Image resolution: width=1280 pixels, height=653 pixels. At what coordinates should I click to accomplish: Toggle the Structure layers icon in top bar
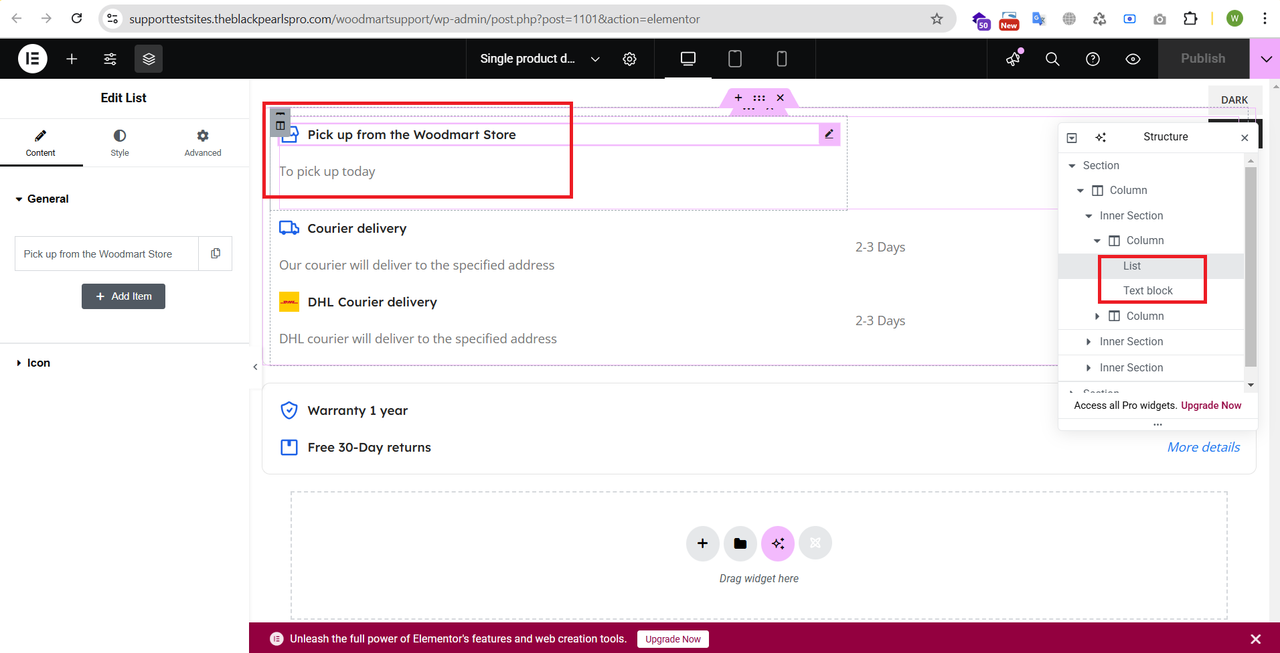tap(149, 59)
